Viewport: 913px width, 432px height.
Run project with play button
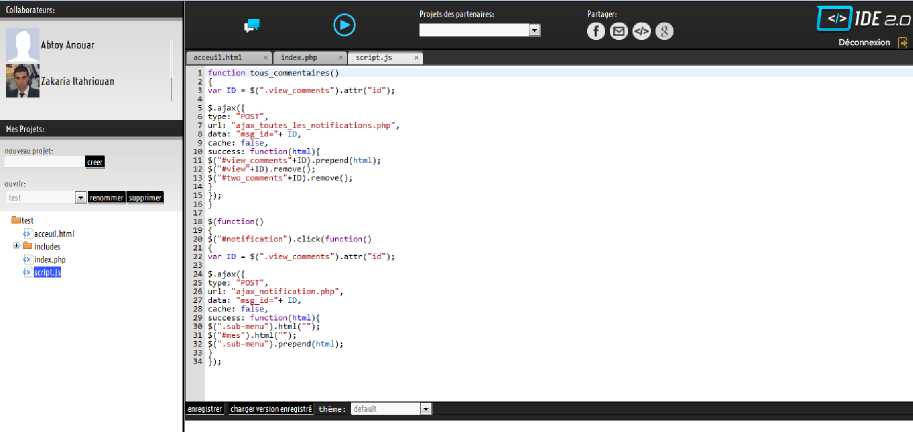click(344, 25)
